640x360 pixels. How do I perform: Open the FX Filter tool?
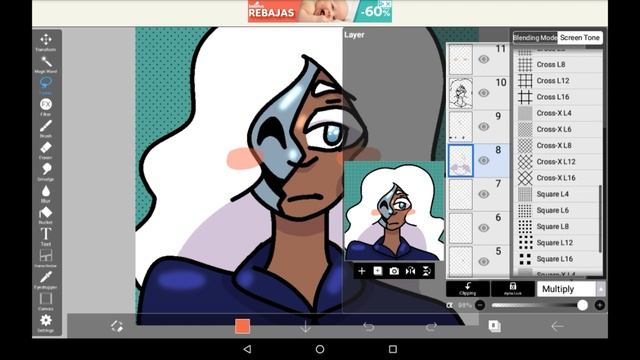pos(46,107)
